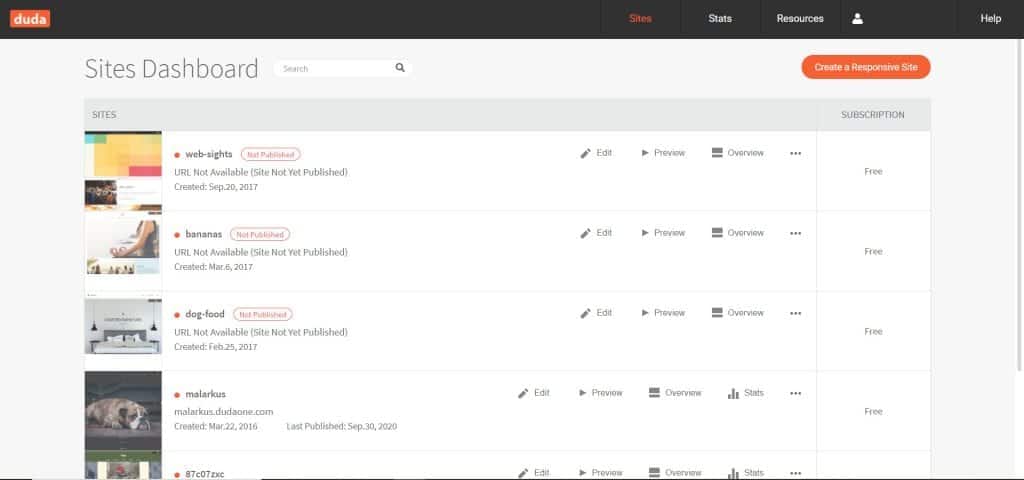Click the Not Published badge for bananas
1024x480 pixels.
click(260, 234)
